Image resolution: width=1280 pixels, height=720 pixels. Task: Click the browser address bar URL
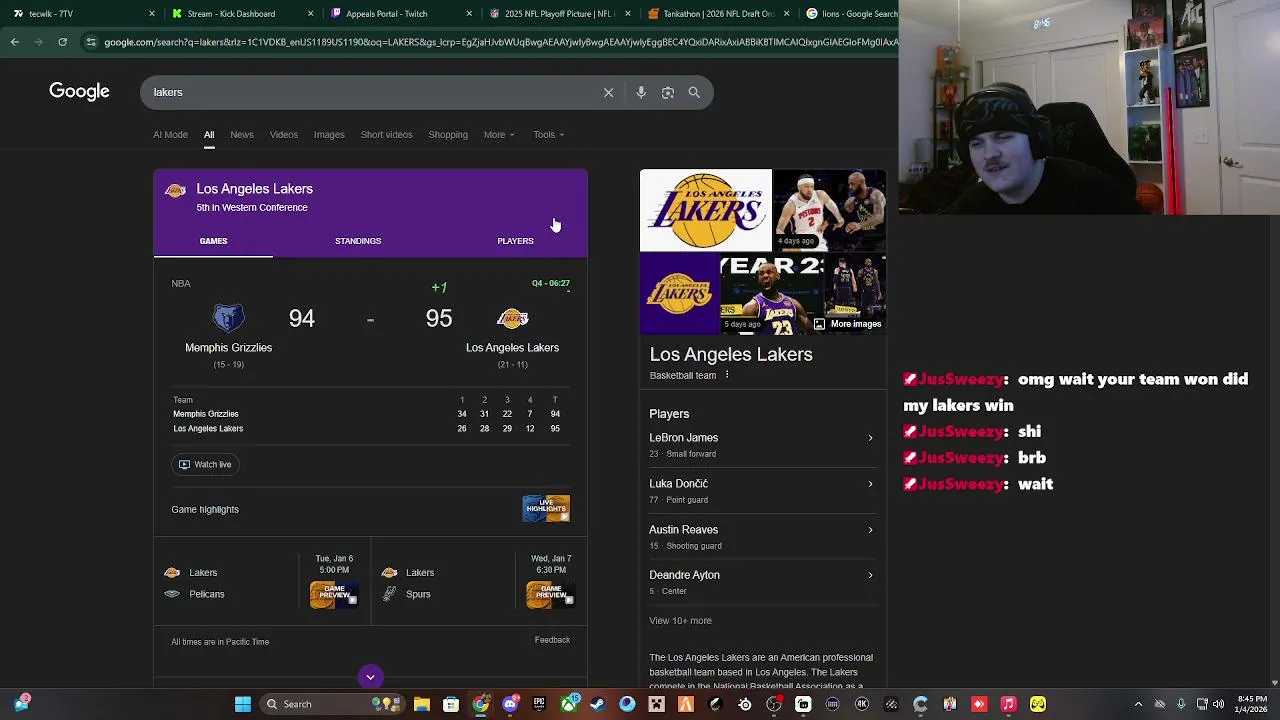[500, 42]
